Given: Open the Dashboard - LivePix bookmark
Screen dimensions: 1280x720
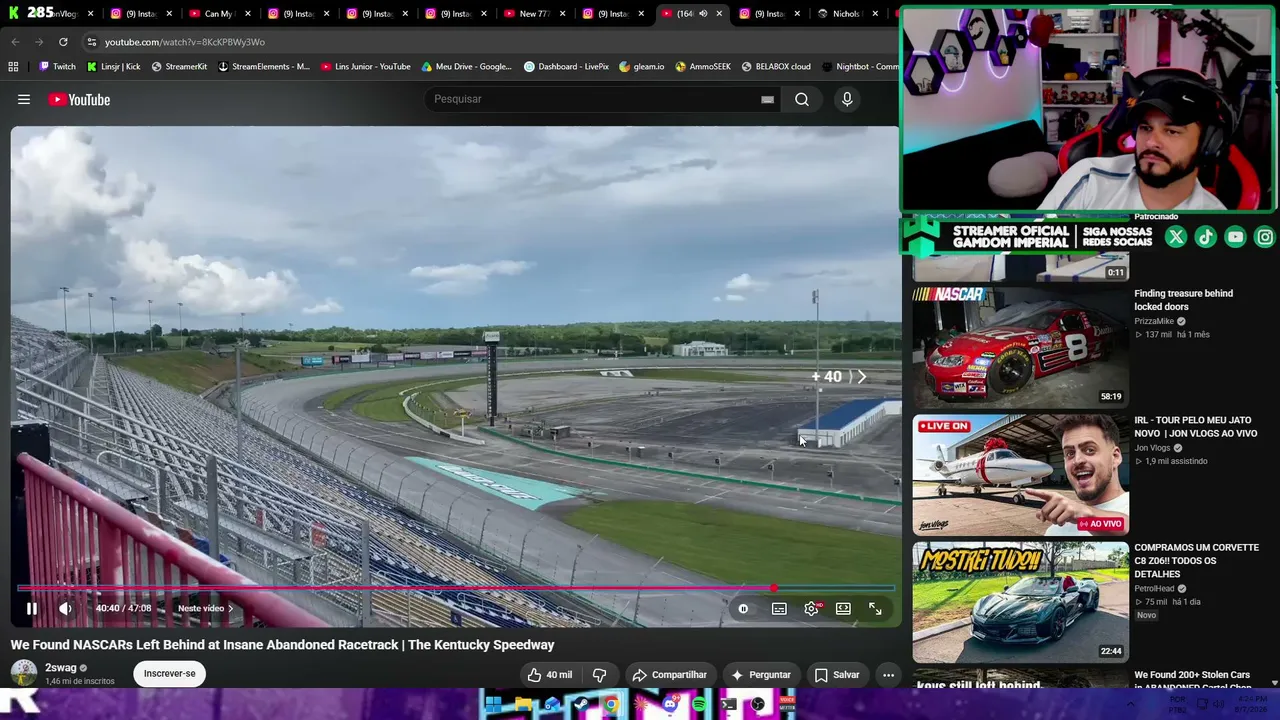Looking at the screenshot, I should pos(566,67).
